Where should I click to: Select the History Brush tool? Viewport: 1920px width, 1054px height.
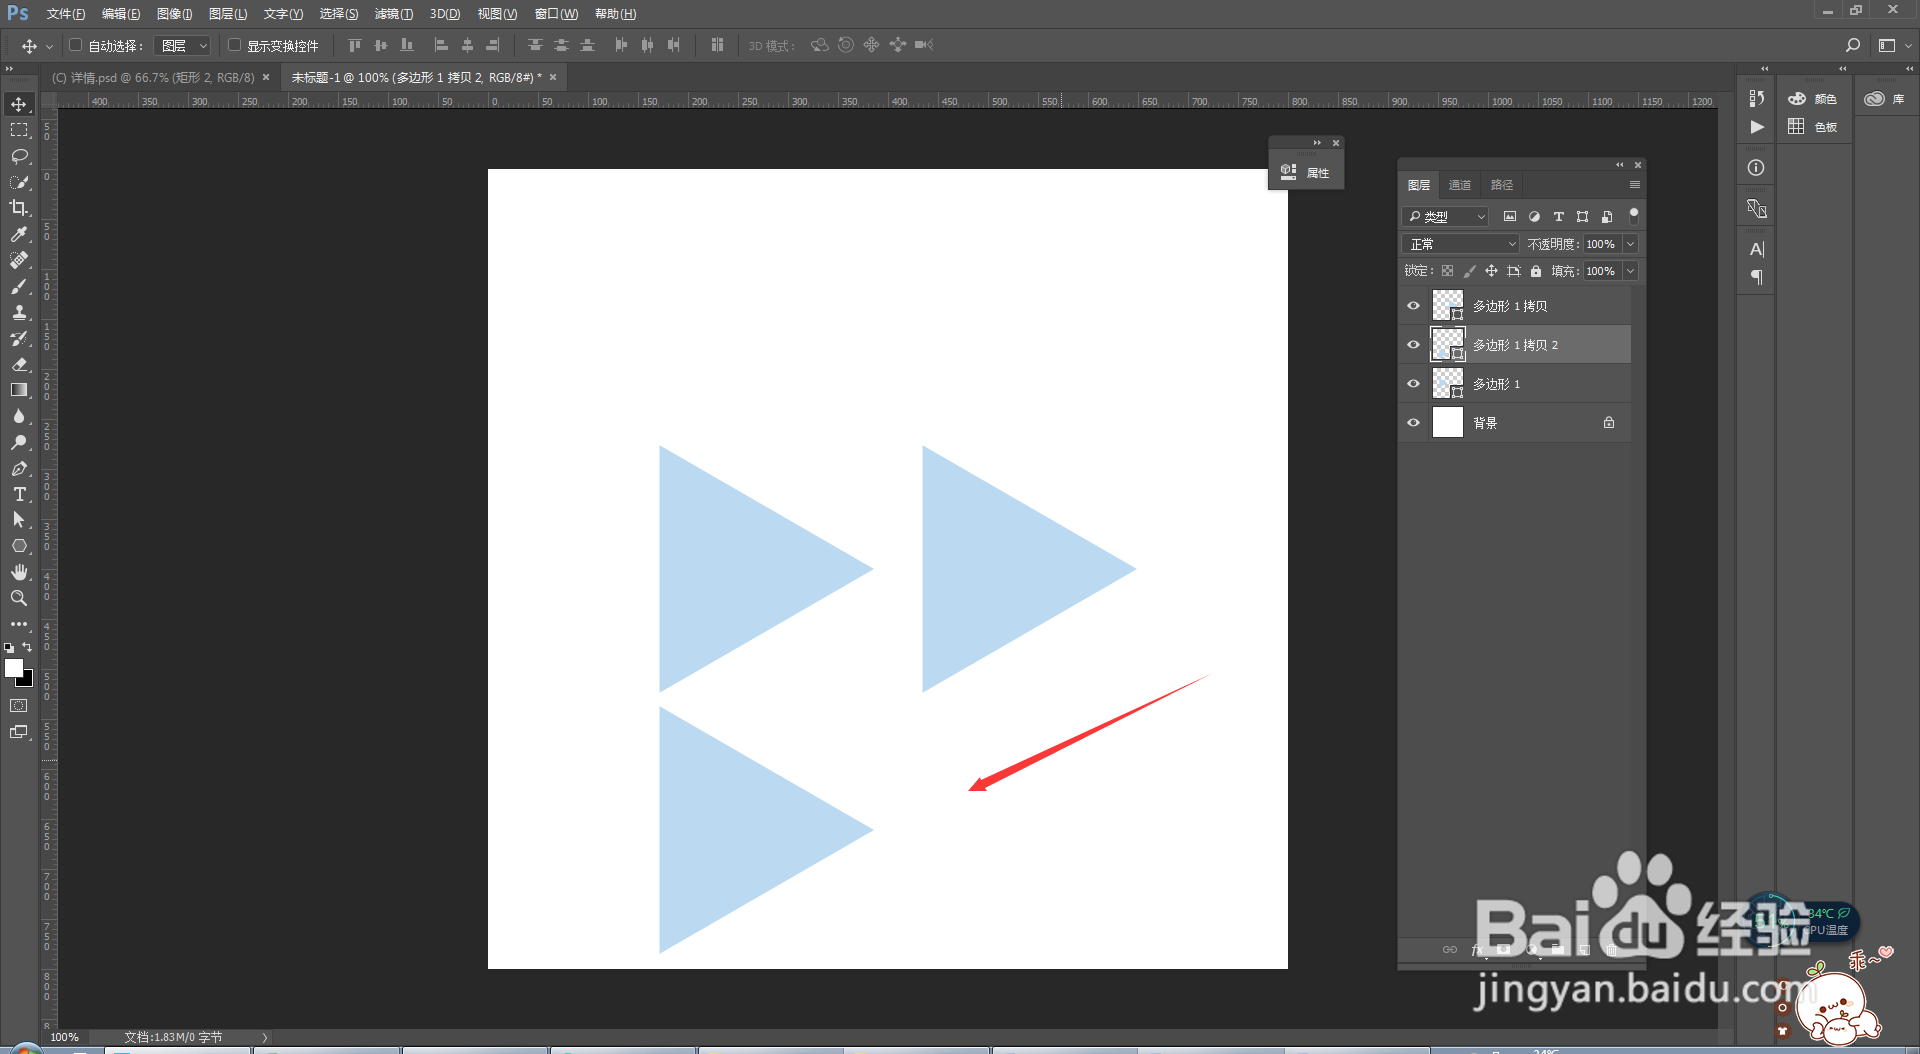[x=19, y=338]
